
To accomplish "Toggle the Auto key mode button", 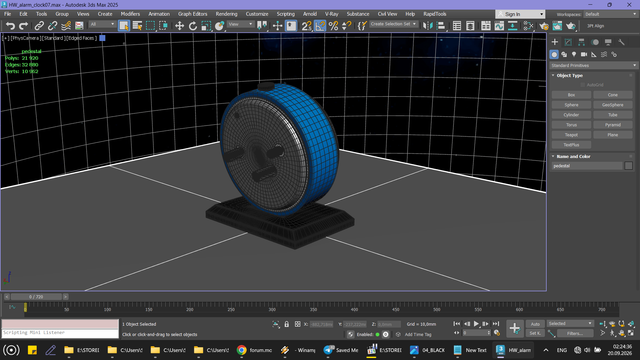I will tap(535, 324).
